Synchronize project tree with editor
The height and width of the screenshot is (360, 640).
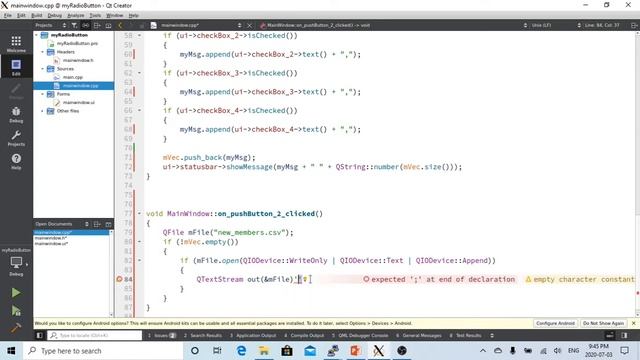tap(85, 25)
